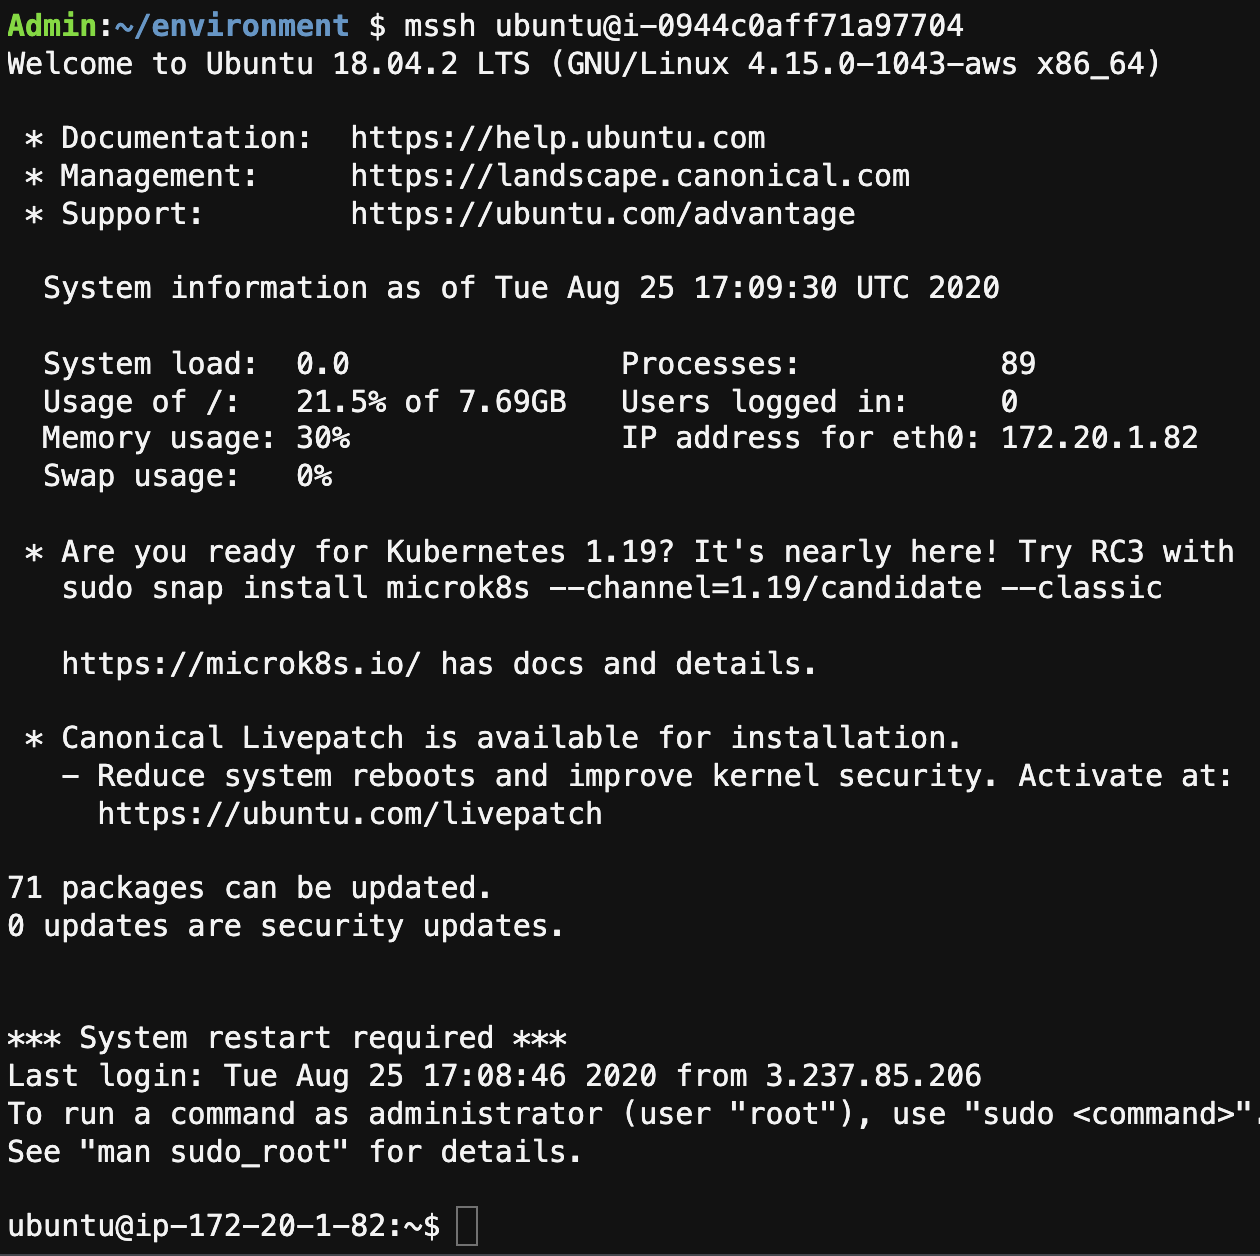The image size is (1260, 1256).
Task: Click the https://microk8s.io/ docs URL
Action: [241, 663]
